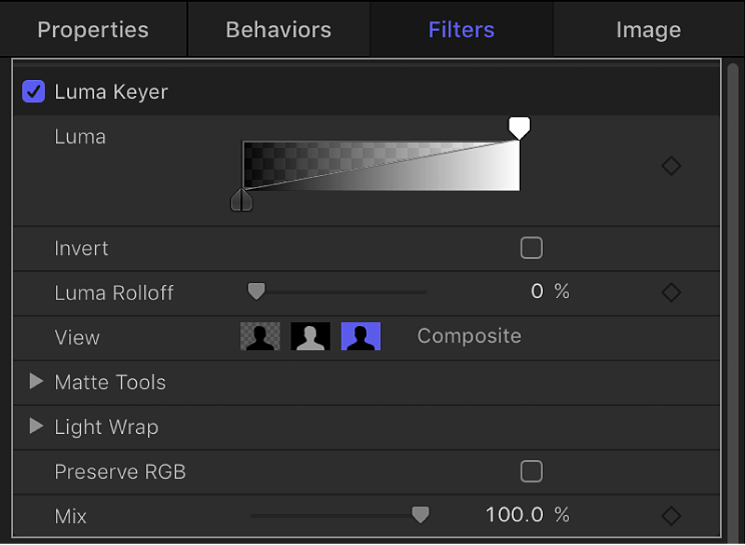Select the Matte view icon

tap(310, 337)
